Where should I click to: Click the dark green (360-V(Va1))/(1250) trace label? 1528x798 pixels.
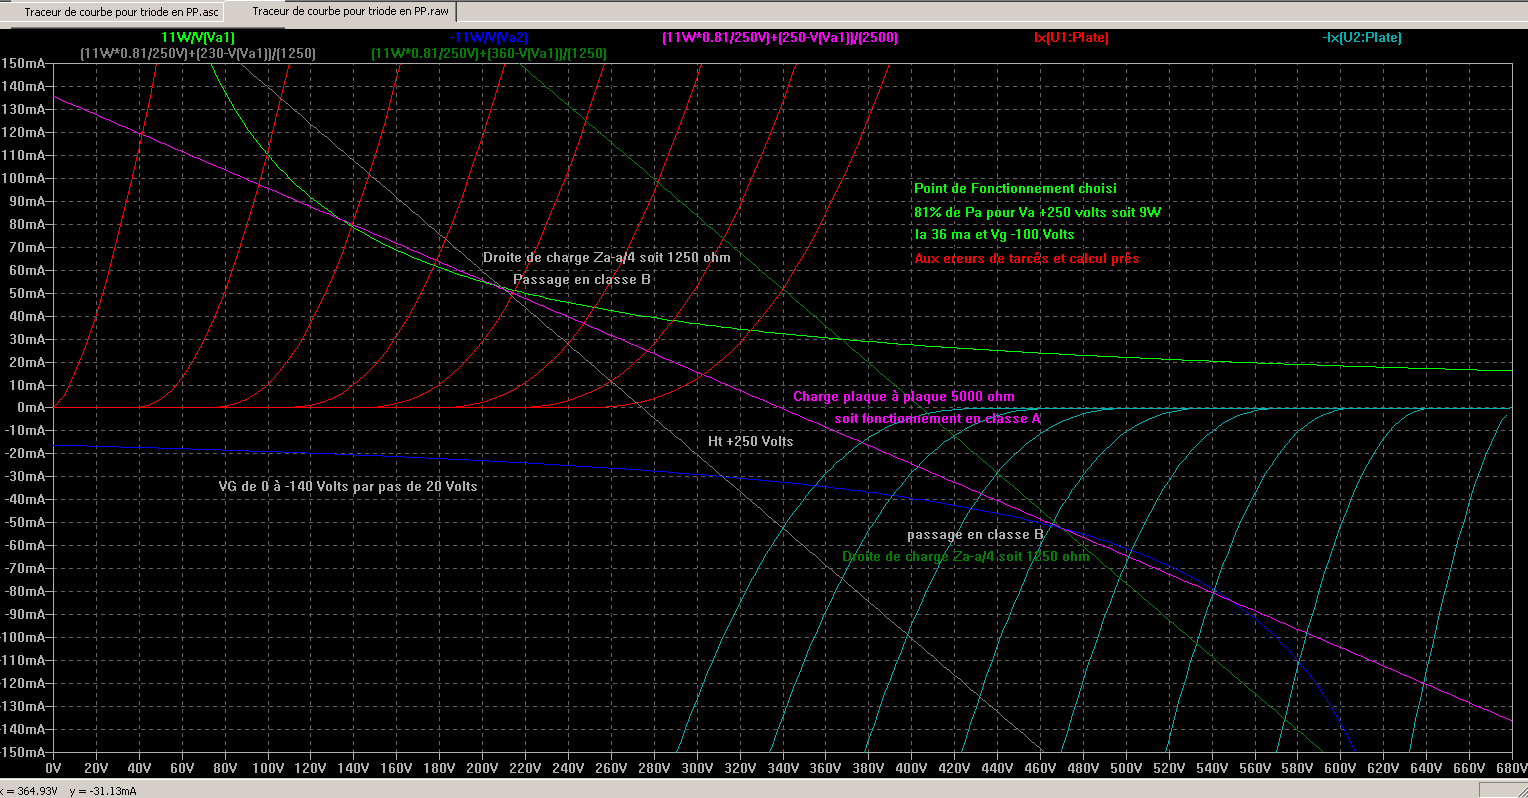pos(489,53)
